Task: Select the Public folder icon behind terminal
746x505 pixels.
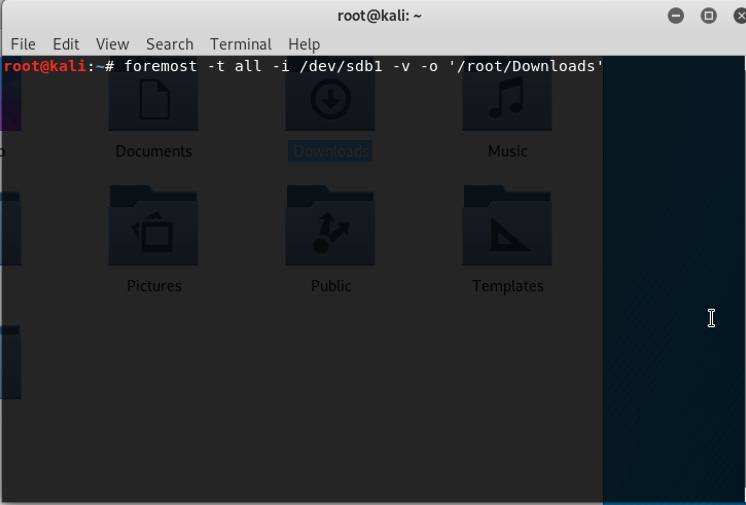Action: pyautogui.click(x=330, y=225)
